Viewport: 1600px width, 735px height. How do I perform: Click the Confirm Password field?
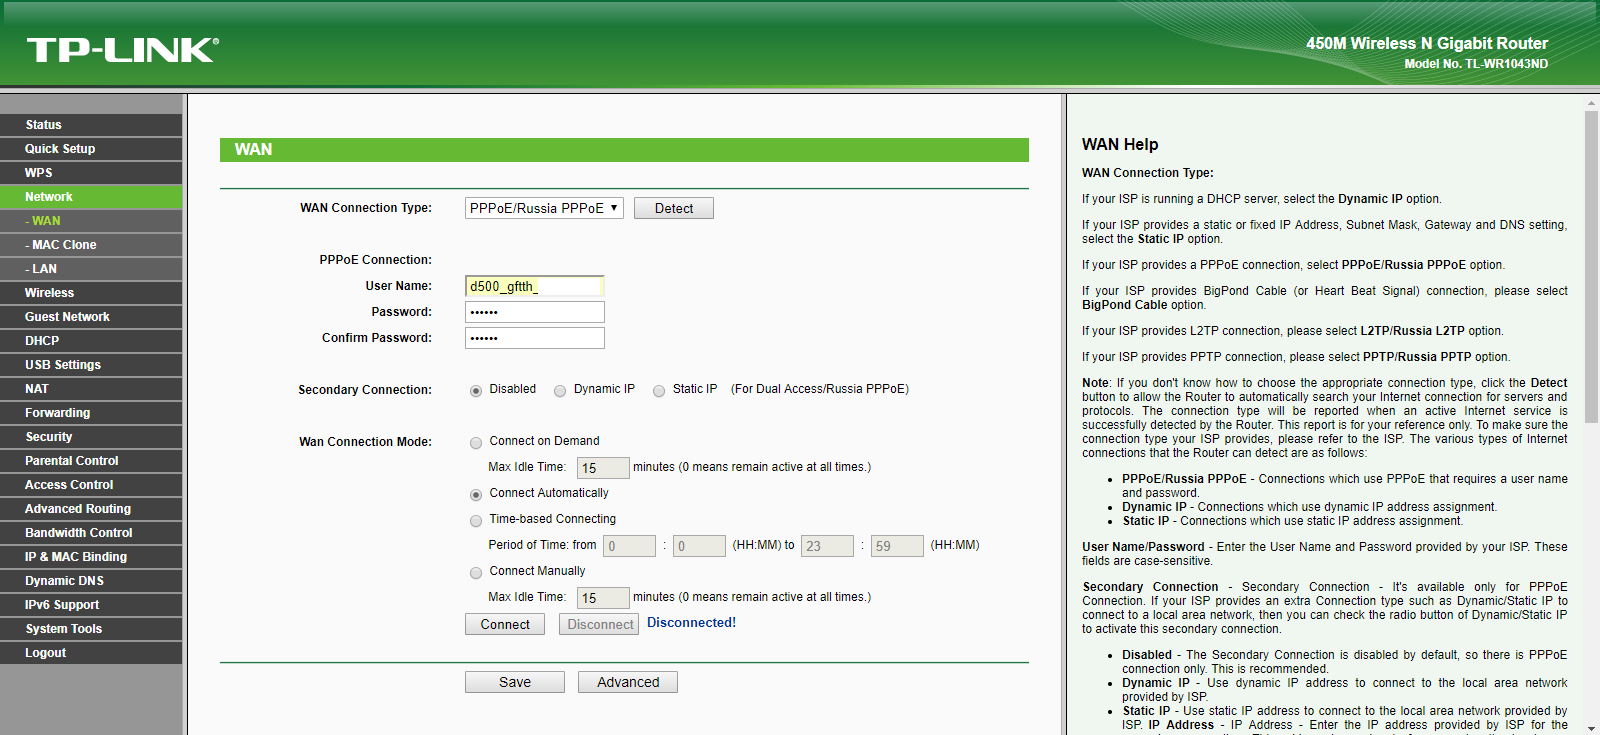(x=534, y=338)
